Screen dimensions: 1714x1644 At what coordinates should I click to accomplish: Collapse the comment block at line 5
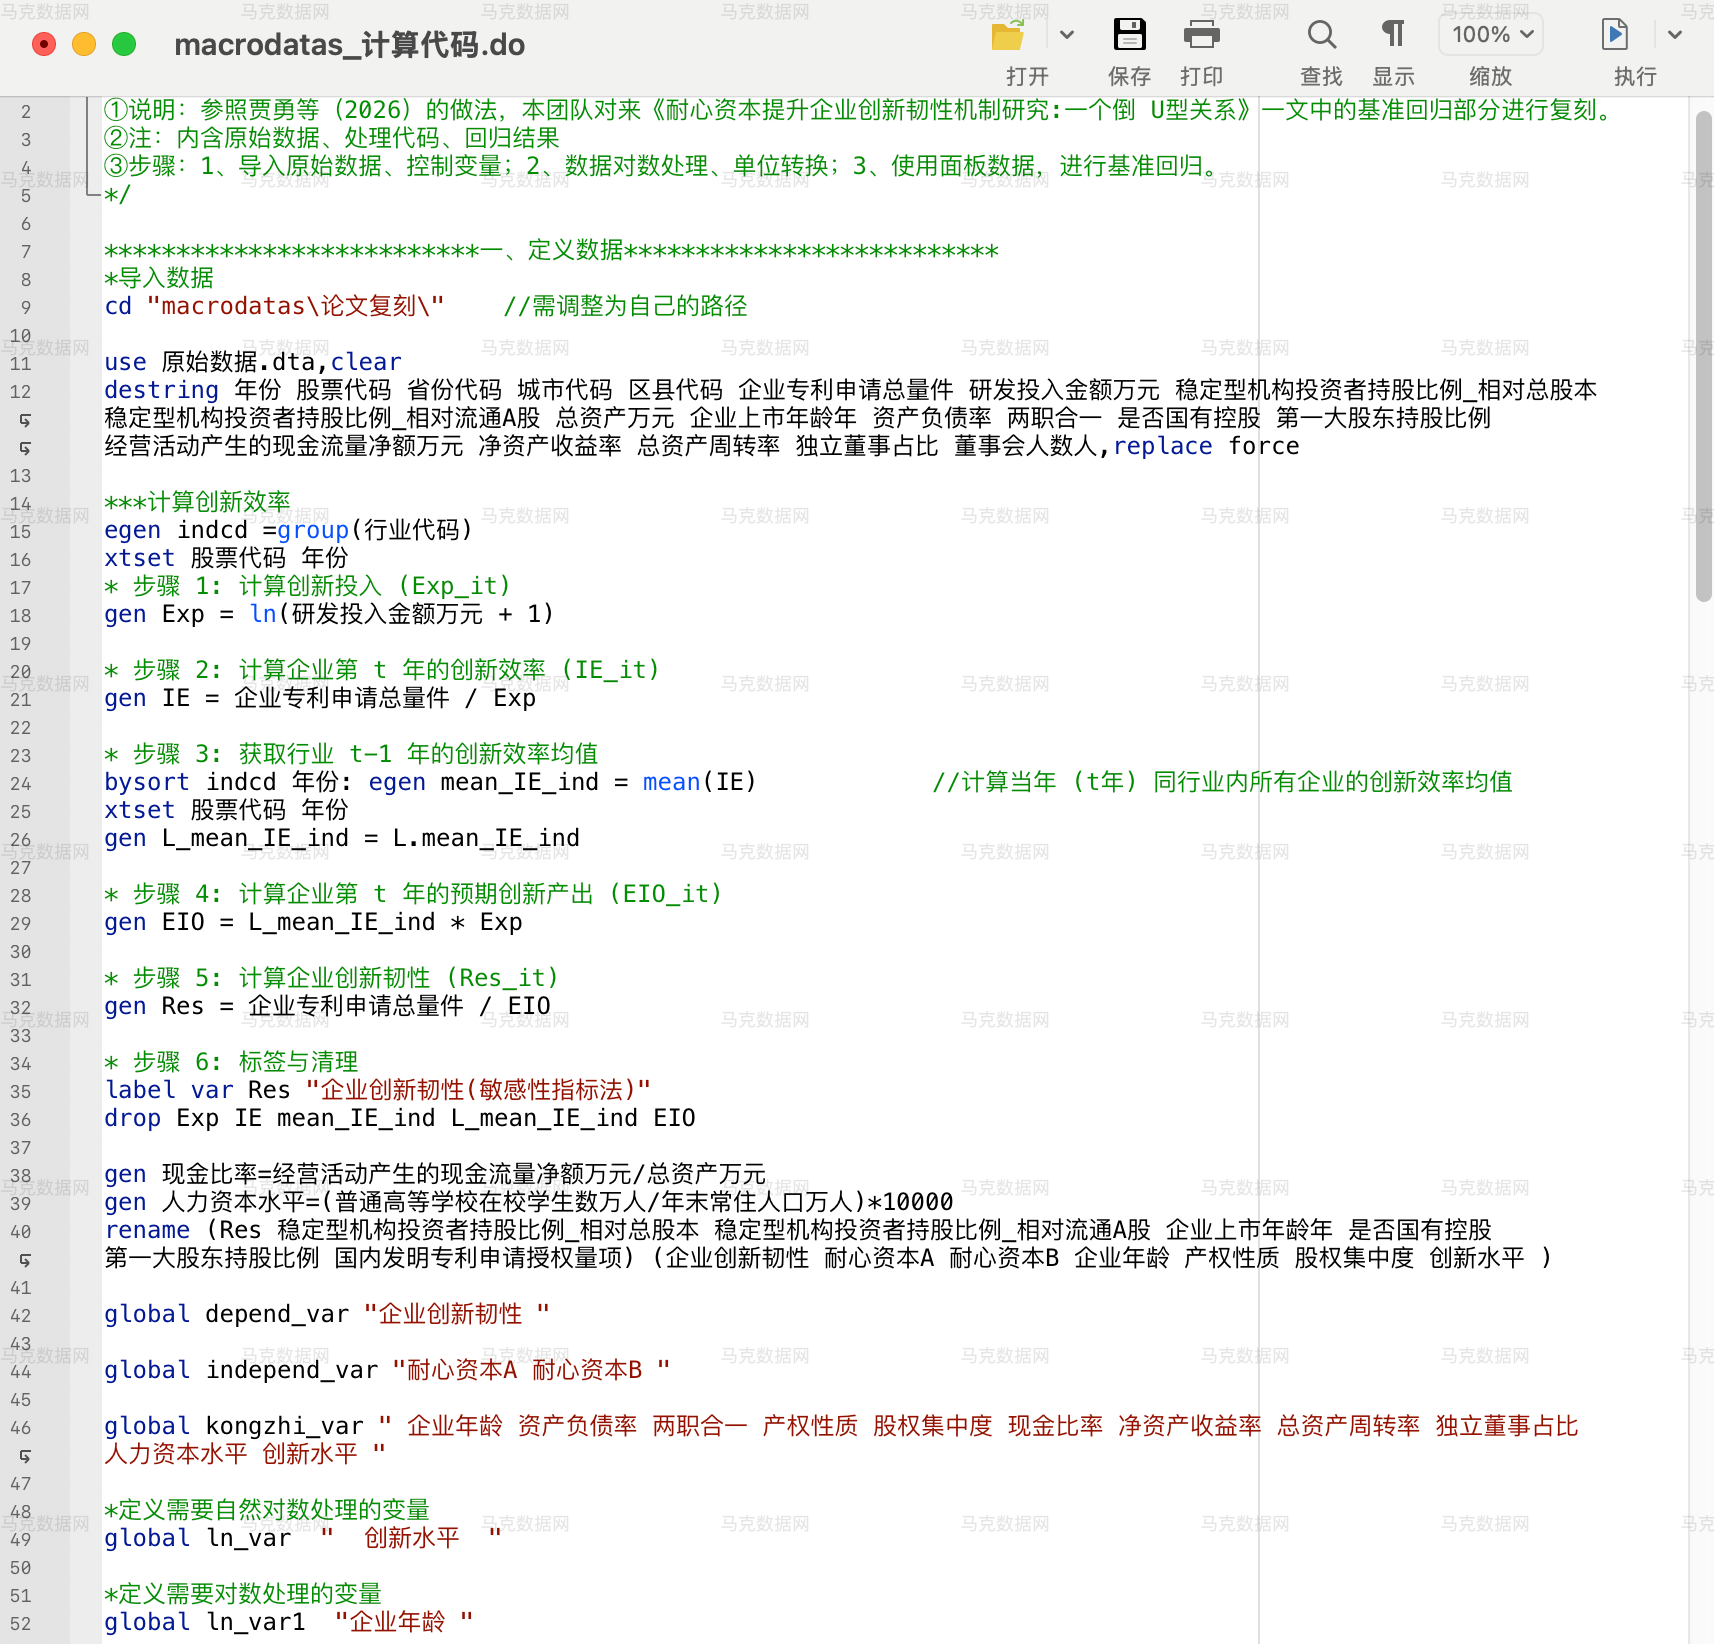[x=92, y=194]
